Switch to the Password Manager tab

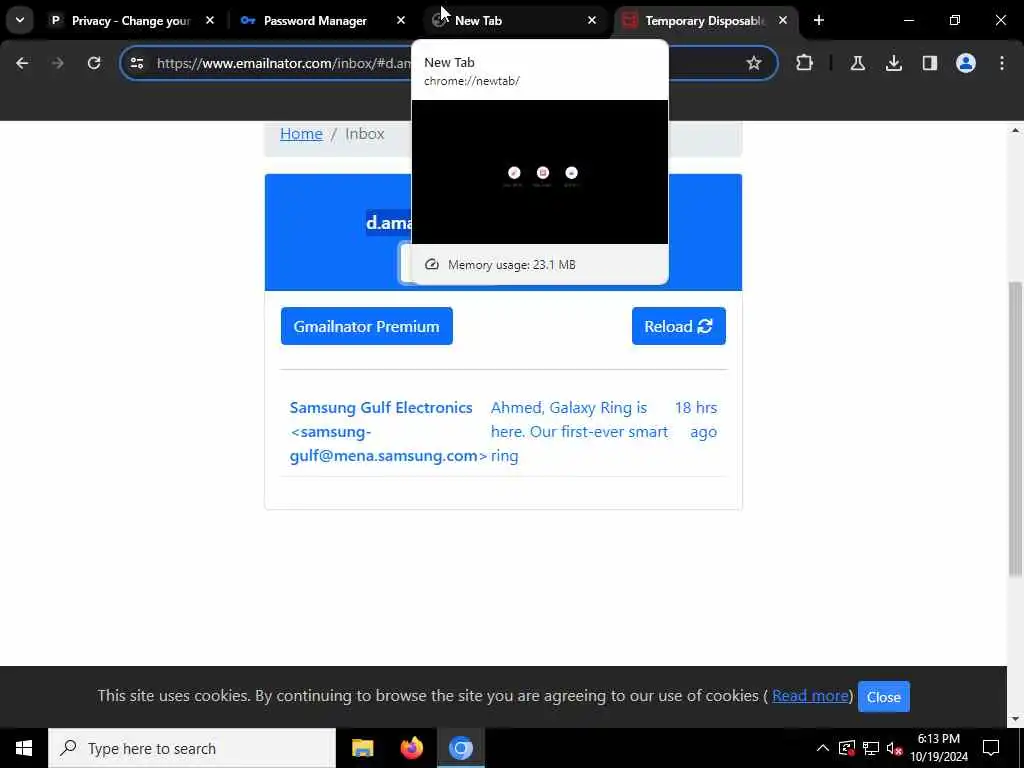315,21
